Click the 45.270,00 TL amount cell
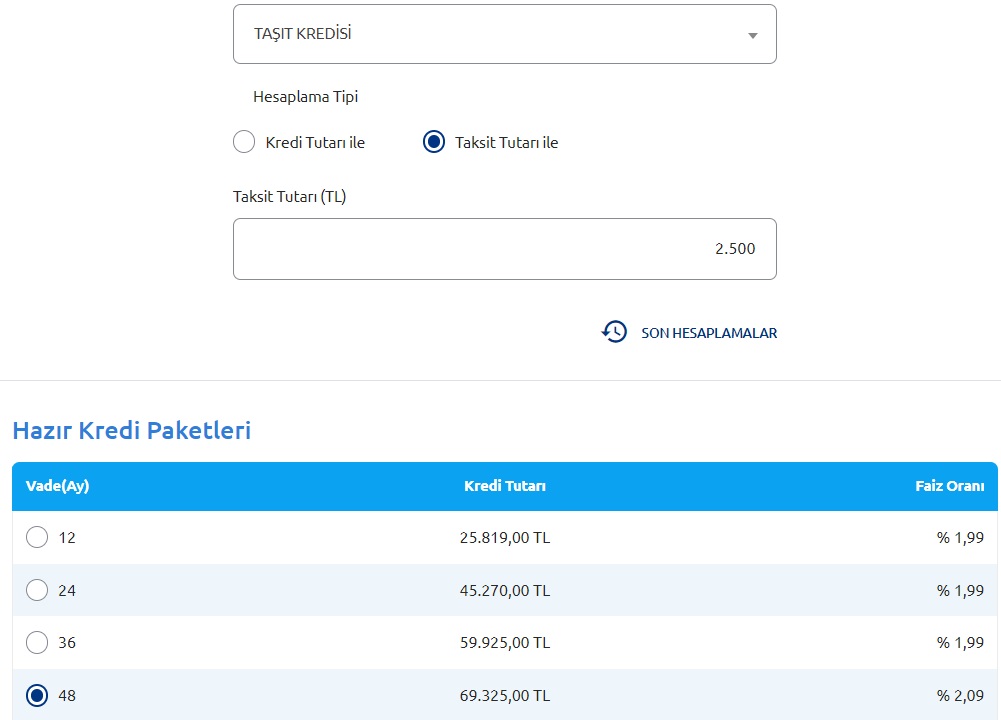Image resolution: width=1001 pixels, height=720 pixels. [504, 590]
